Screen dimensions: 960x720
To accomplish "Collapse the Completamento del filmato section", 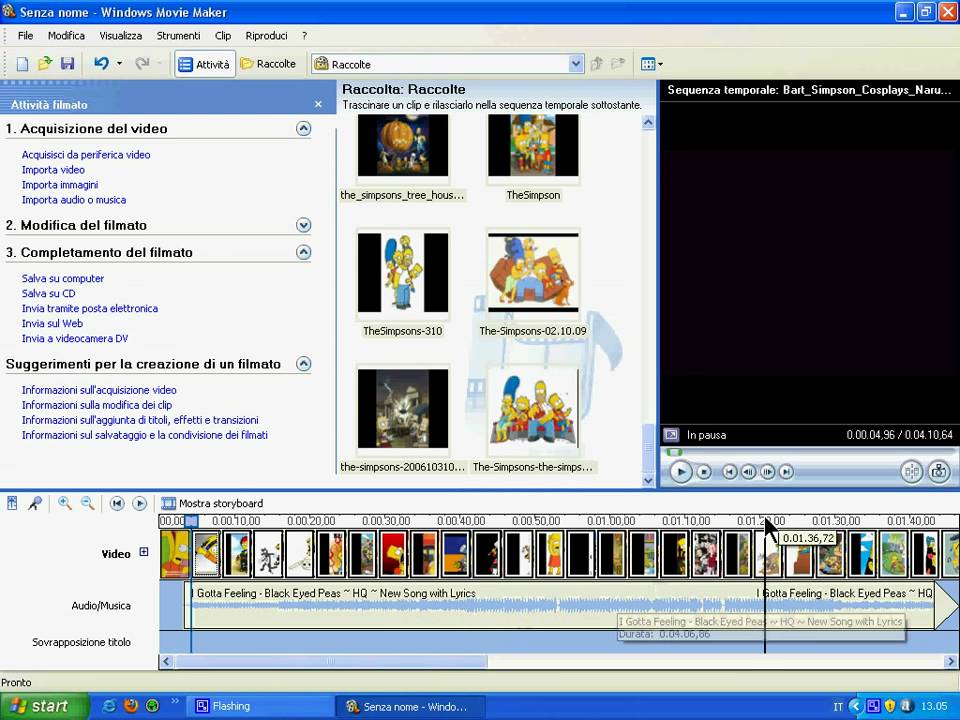I will point(304,252).
